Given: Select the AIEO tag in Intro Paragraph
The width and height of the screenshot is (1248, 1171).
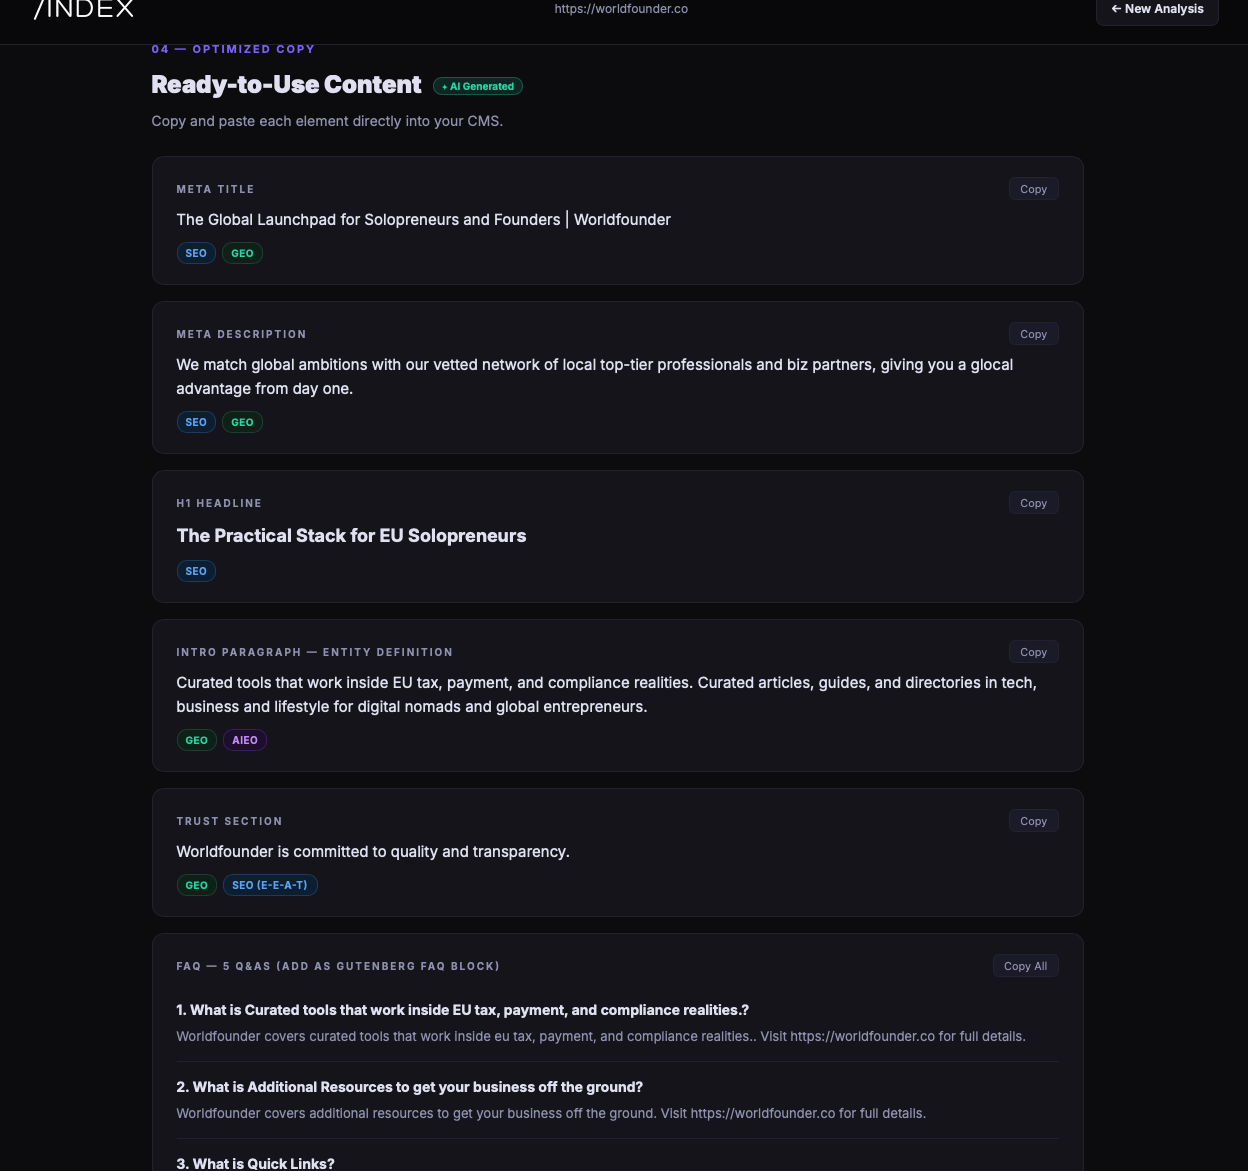Looking at the screenshot, I should click(245, 740).
